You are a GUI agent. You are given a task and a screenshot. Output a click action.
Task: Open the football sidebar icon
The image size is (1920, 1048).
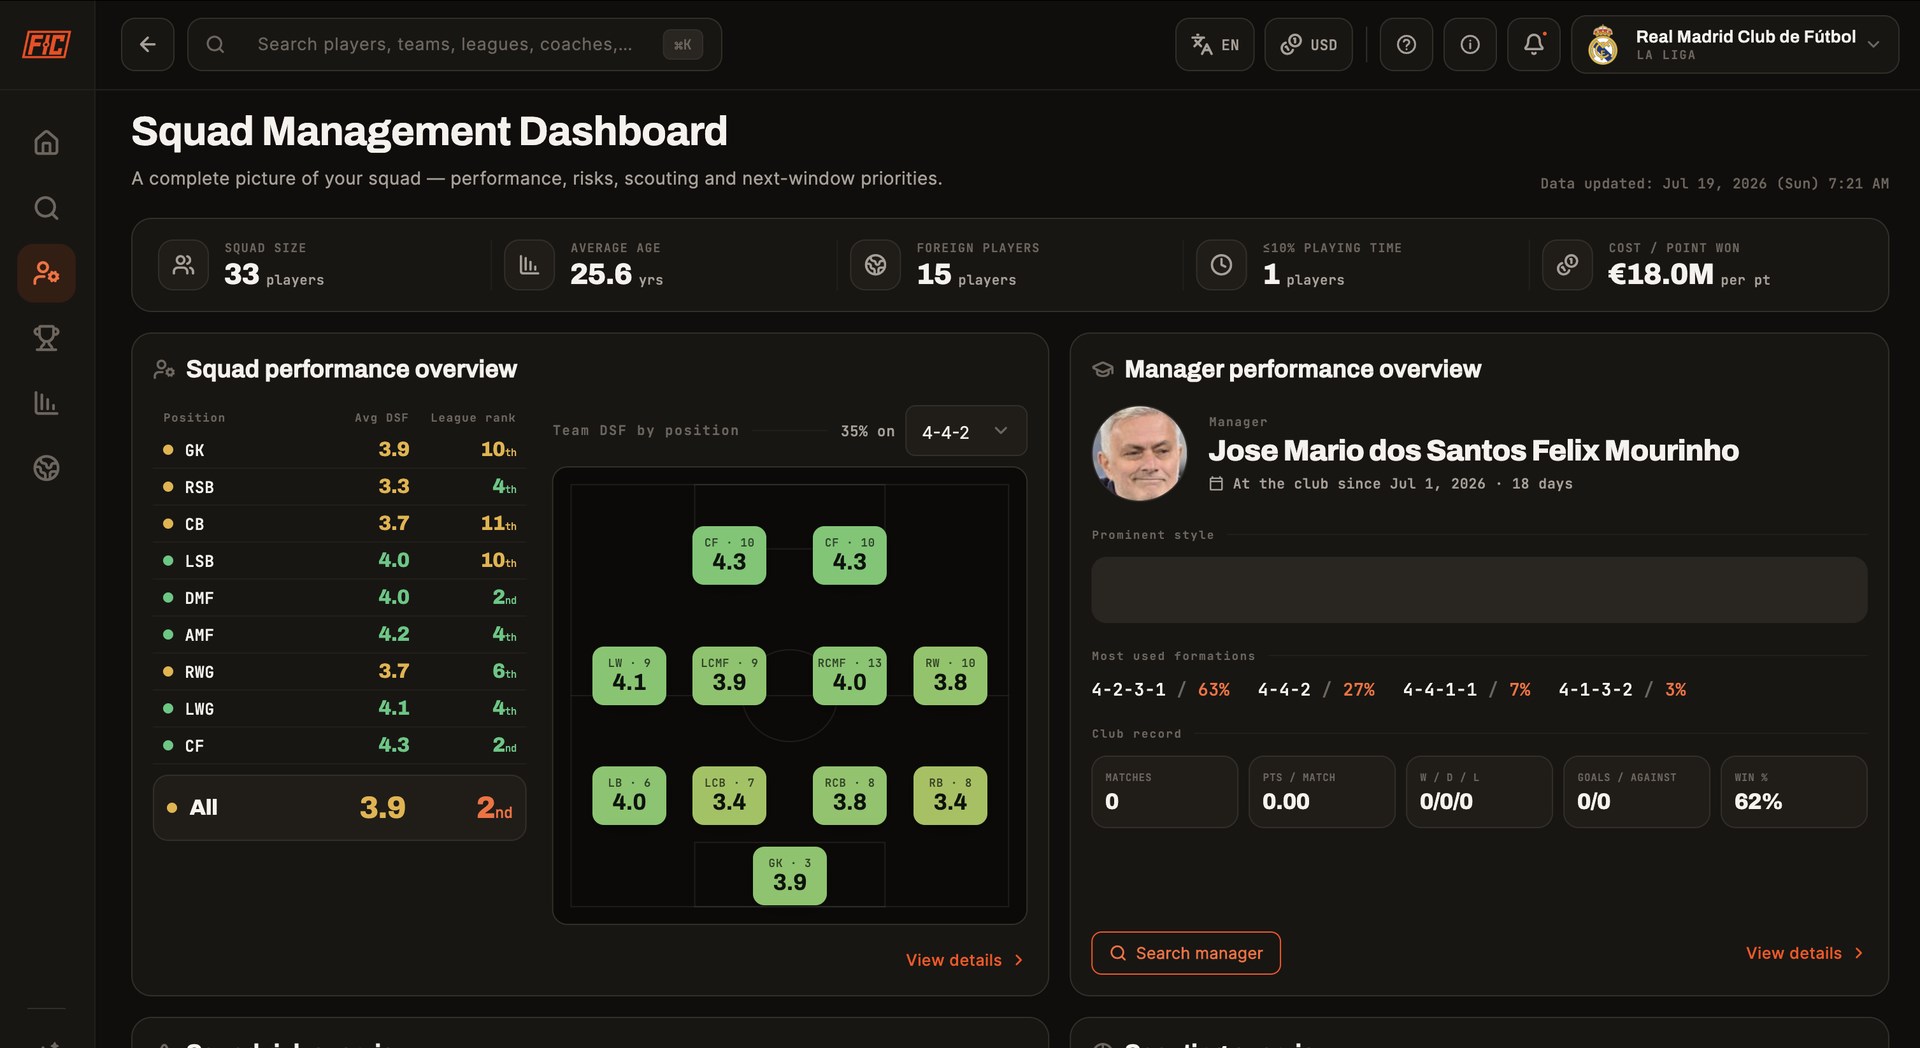click(x=46, y=468)
